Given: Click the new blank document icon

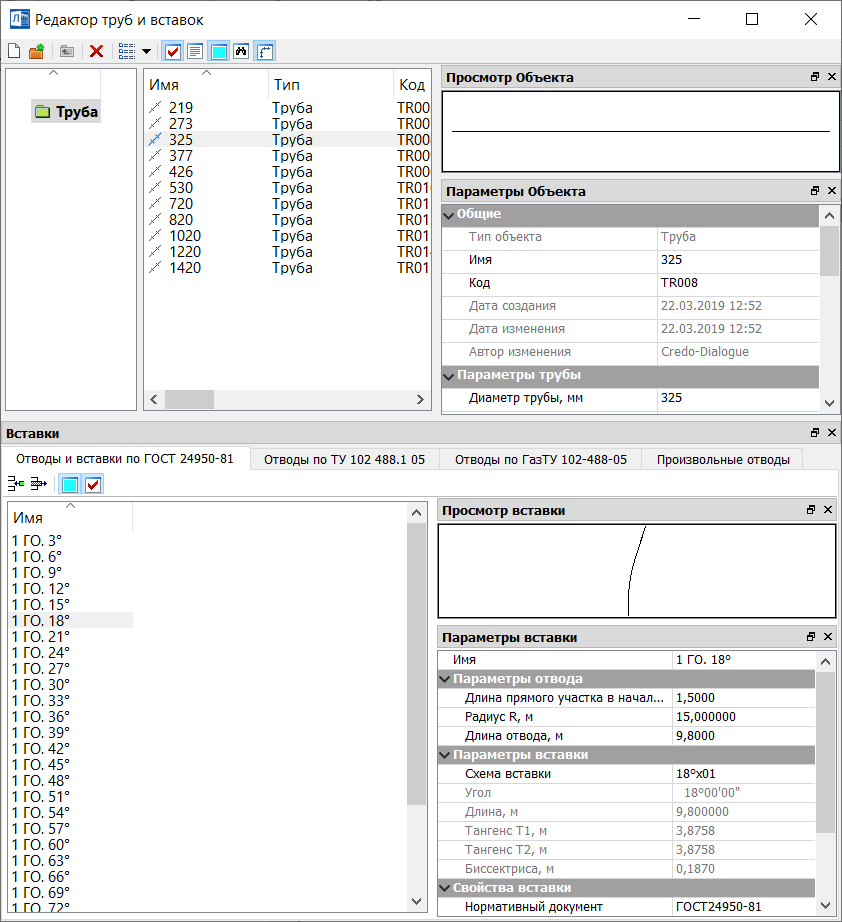Looking at the screenshot, I should click(14, 52).
